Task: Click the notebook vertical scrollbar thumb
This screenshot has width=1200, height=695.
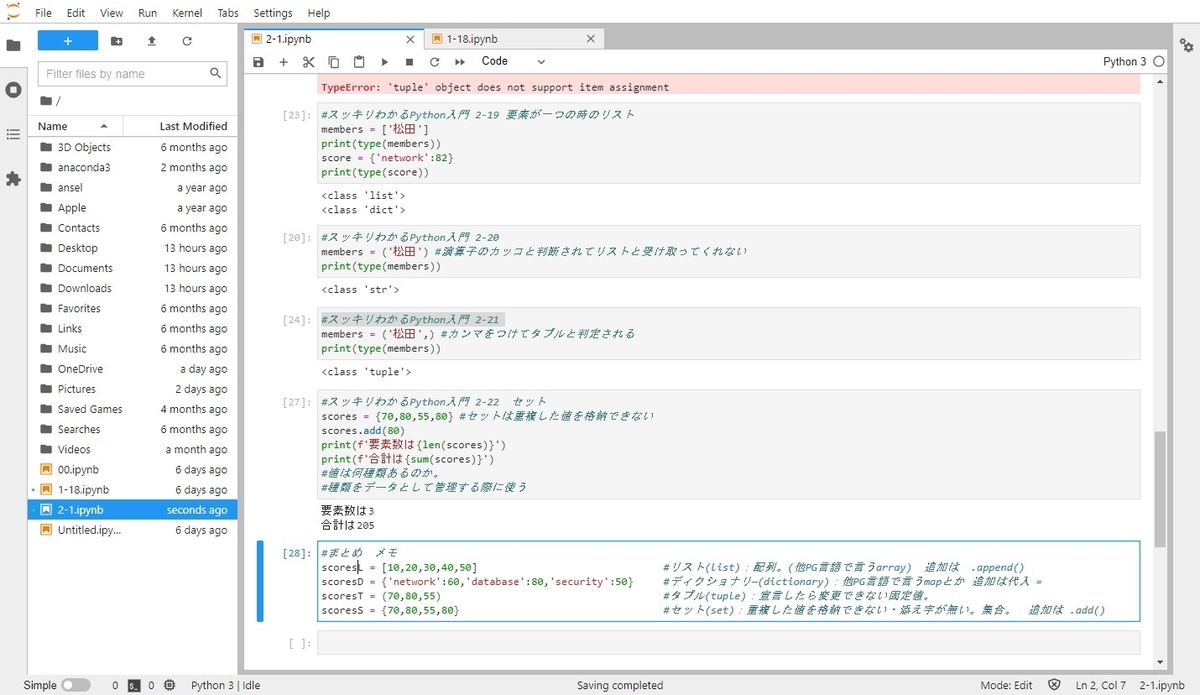Action: [1159, 490]
